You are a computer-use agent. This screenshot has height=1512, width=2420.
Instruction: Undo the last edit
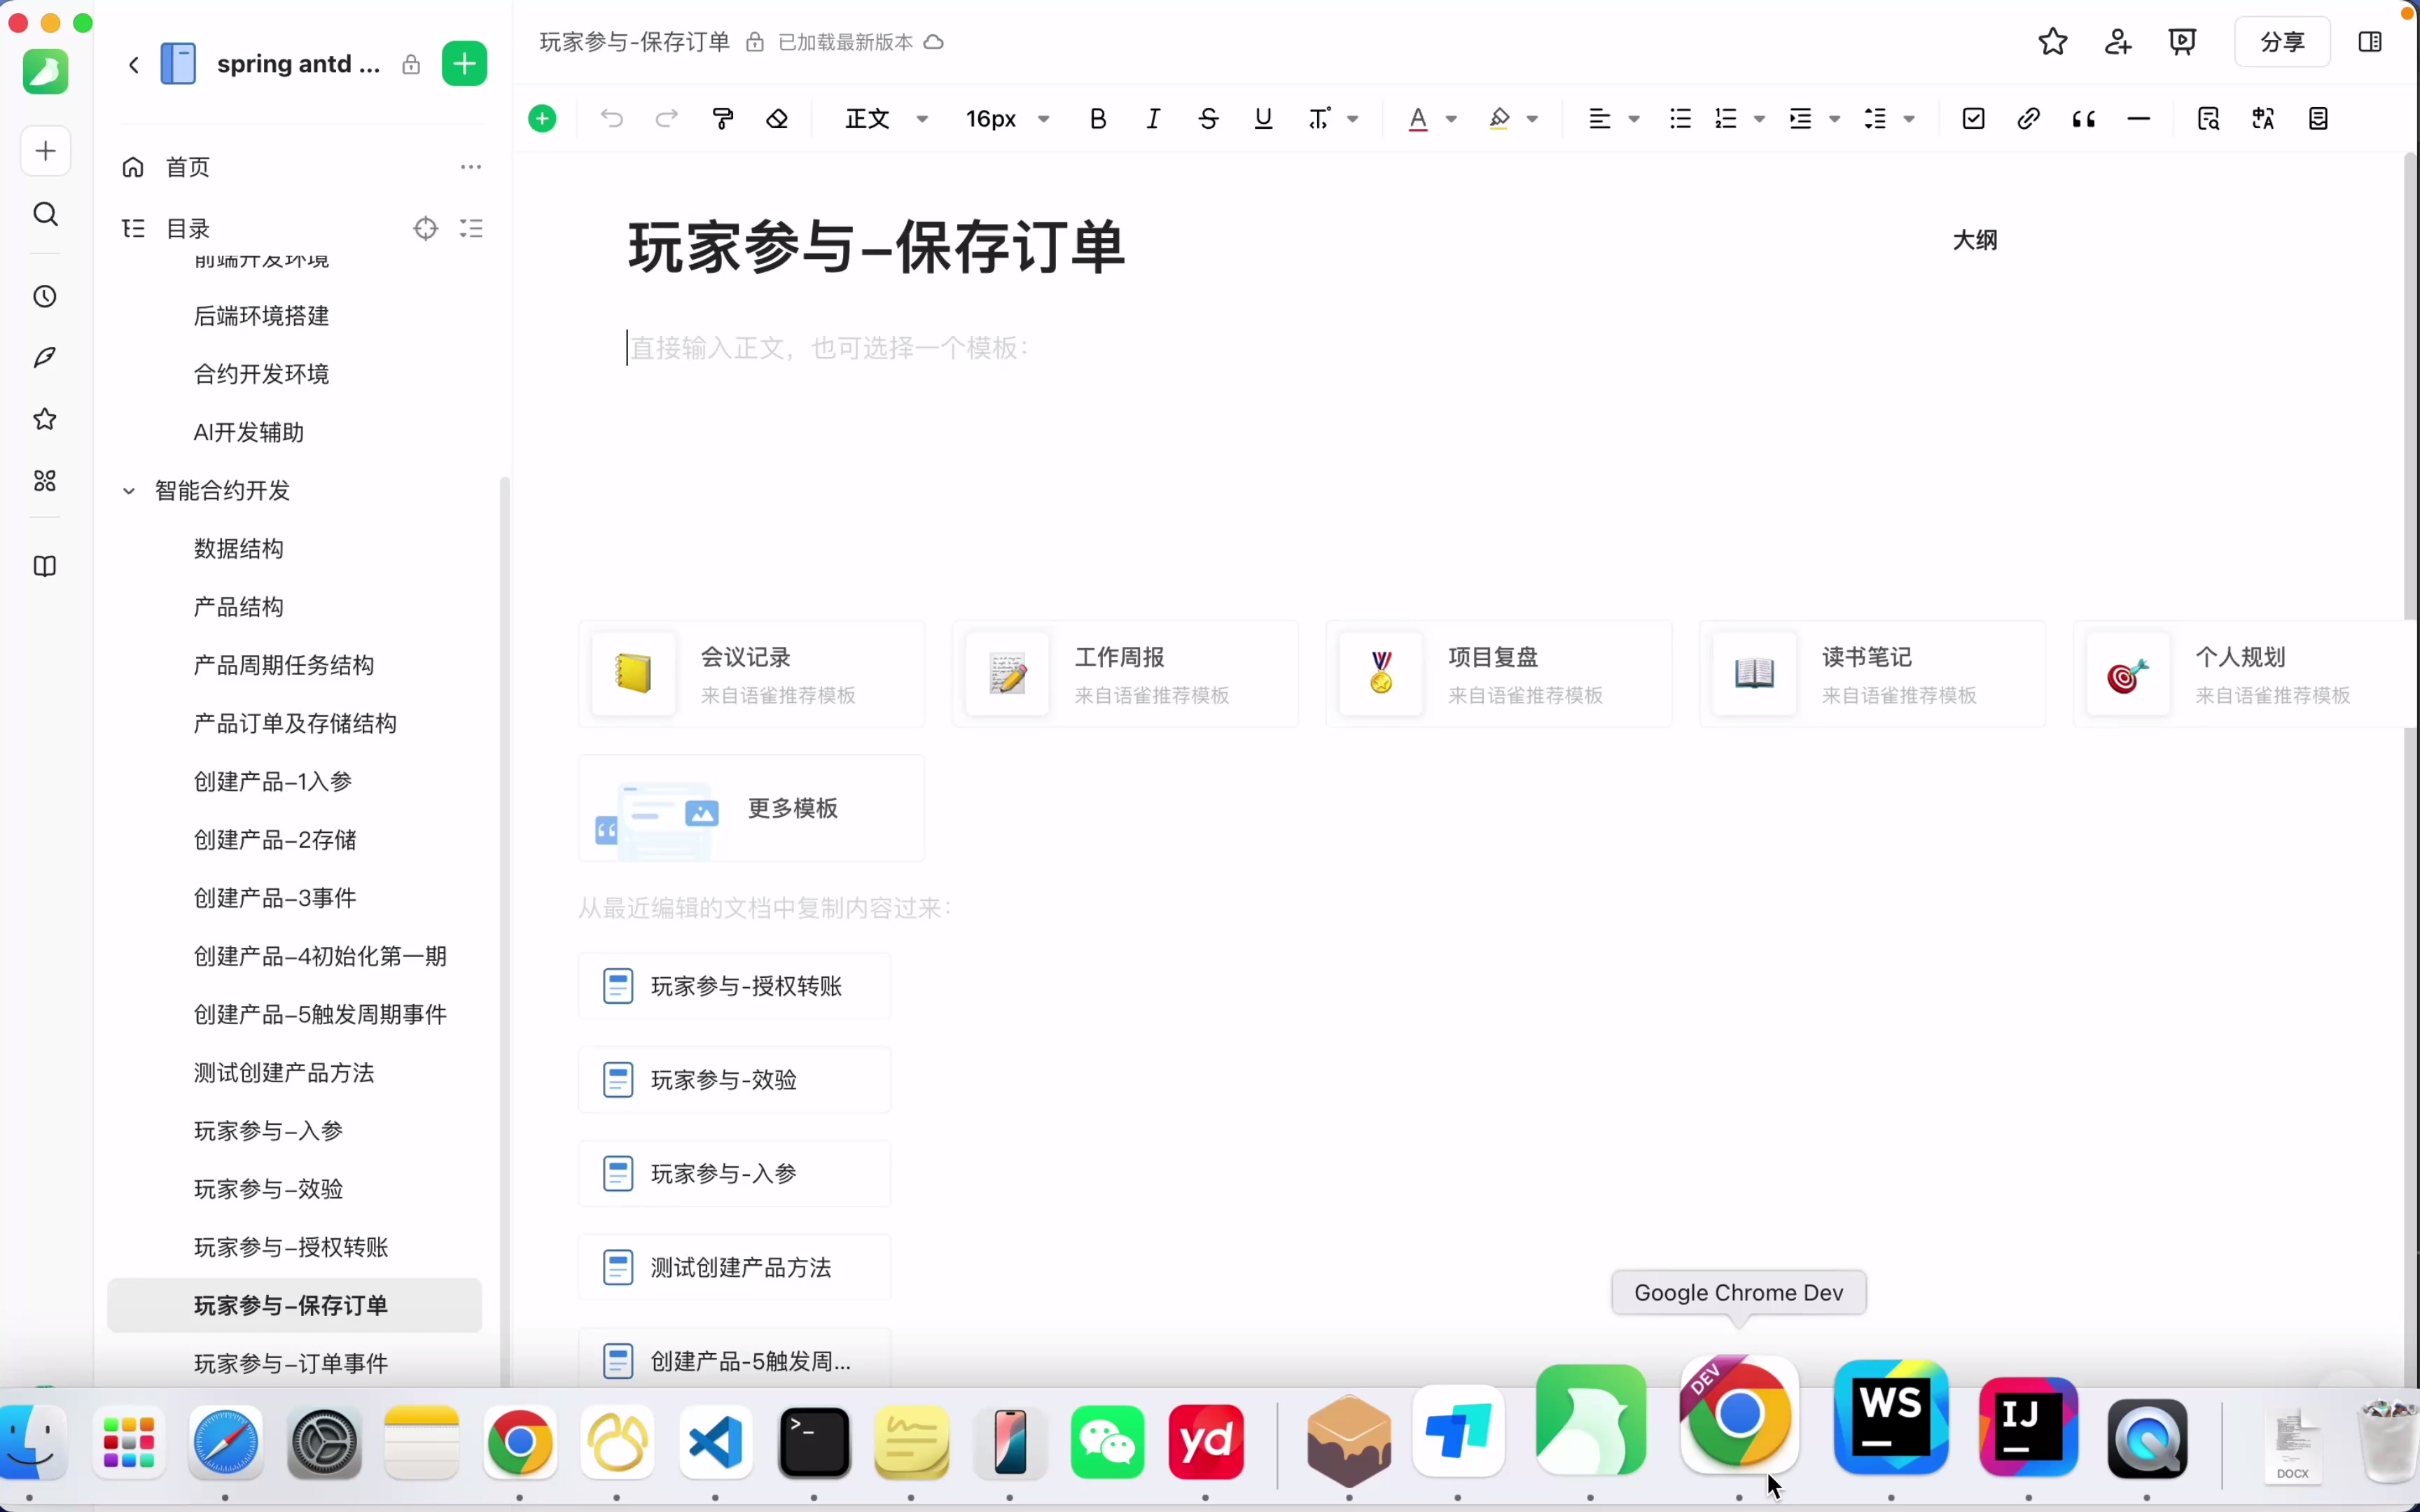612,118
